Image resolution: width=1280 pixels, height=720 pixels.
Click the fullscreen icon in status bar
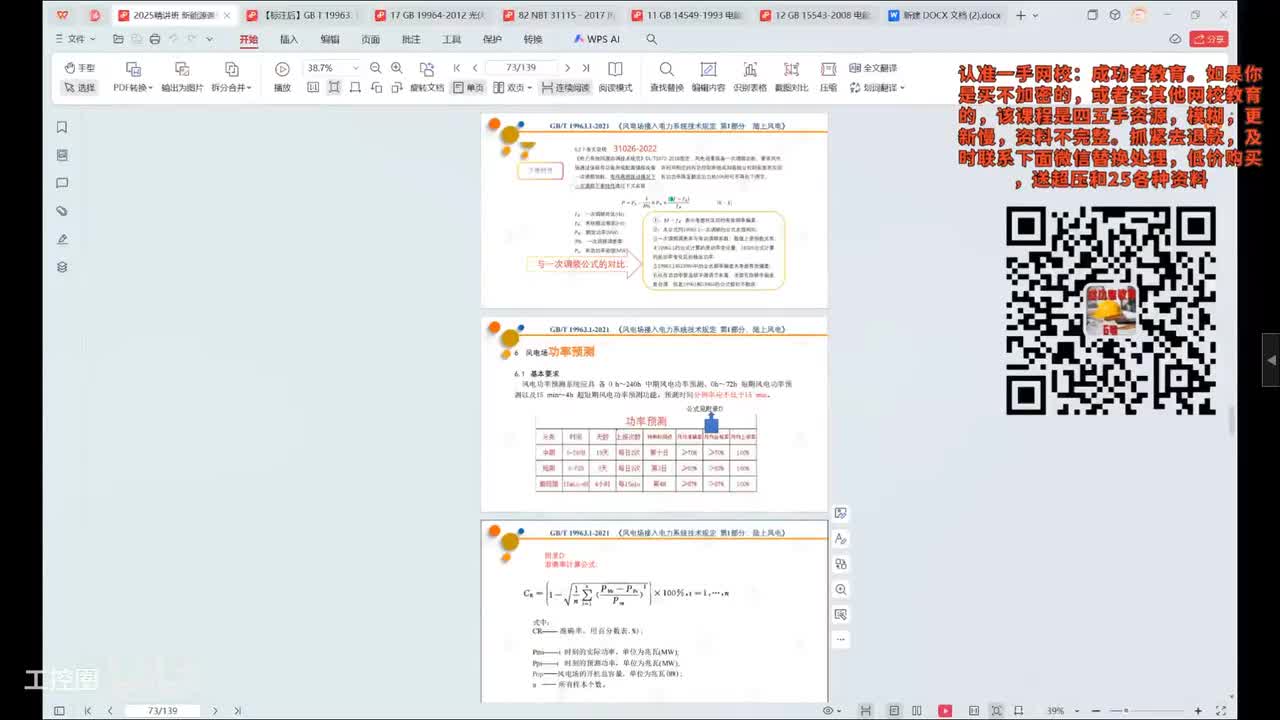click(1219, 711)
